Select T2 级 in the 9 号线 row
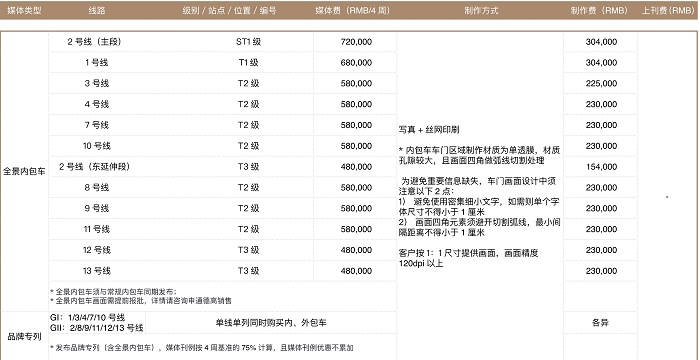The width and height of the screenshot is (700, 360). (x=248, y=209)
